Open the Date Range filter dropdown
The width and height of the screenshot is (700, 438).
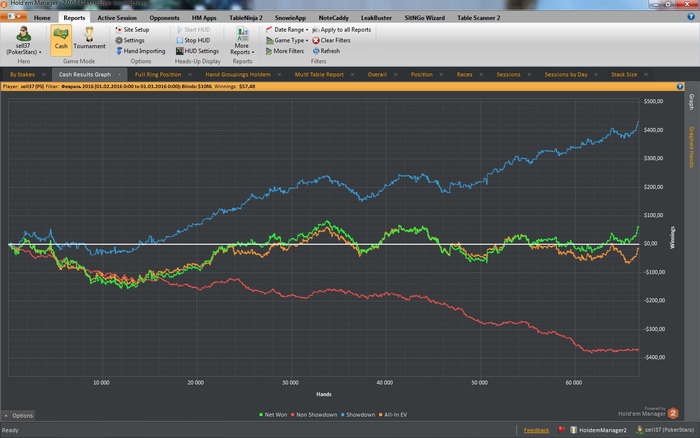(287, 29)
